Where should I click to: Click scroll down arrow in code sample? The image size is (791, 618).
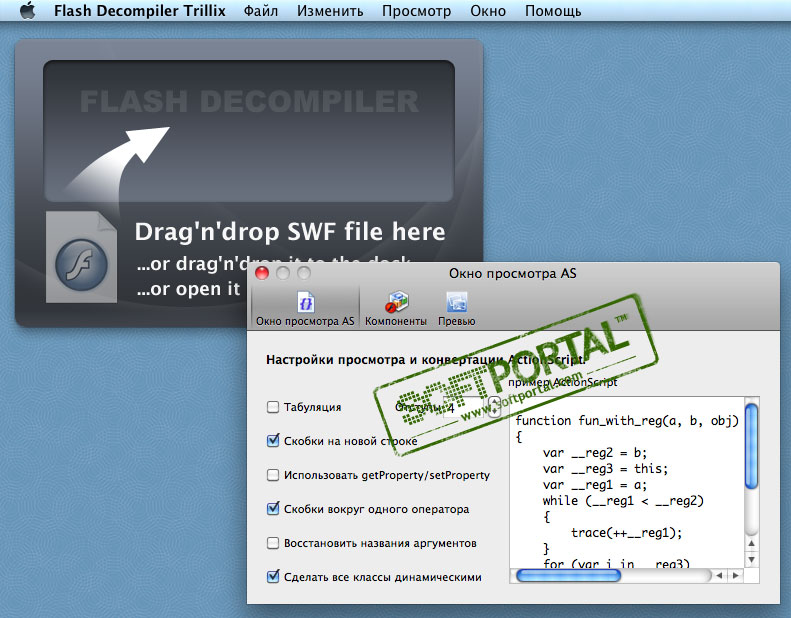point(752,559)
